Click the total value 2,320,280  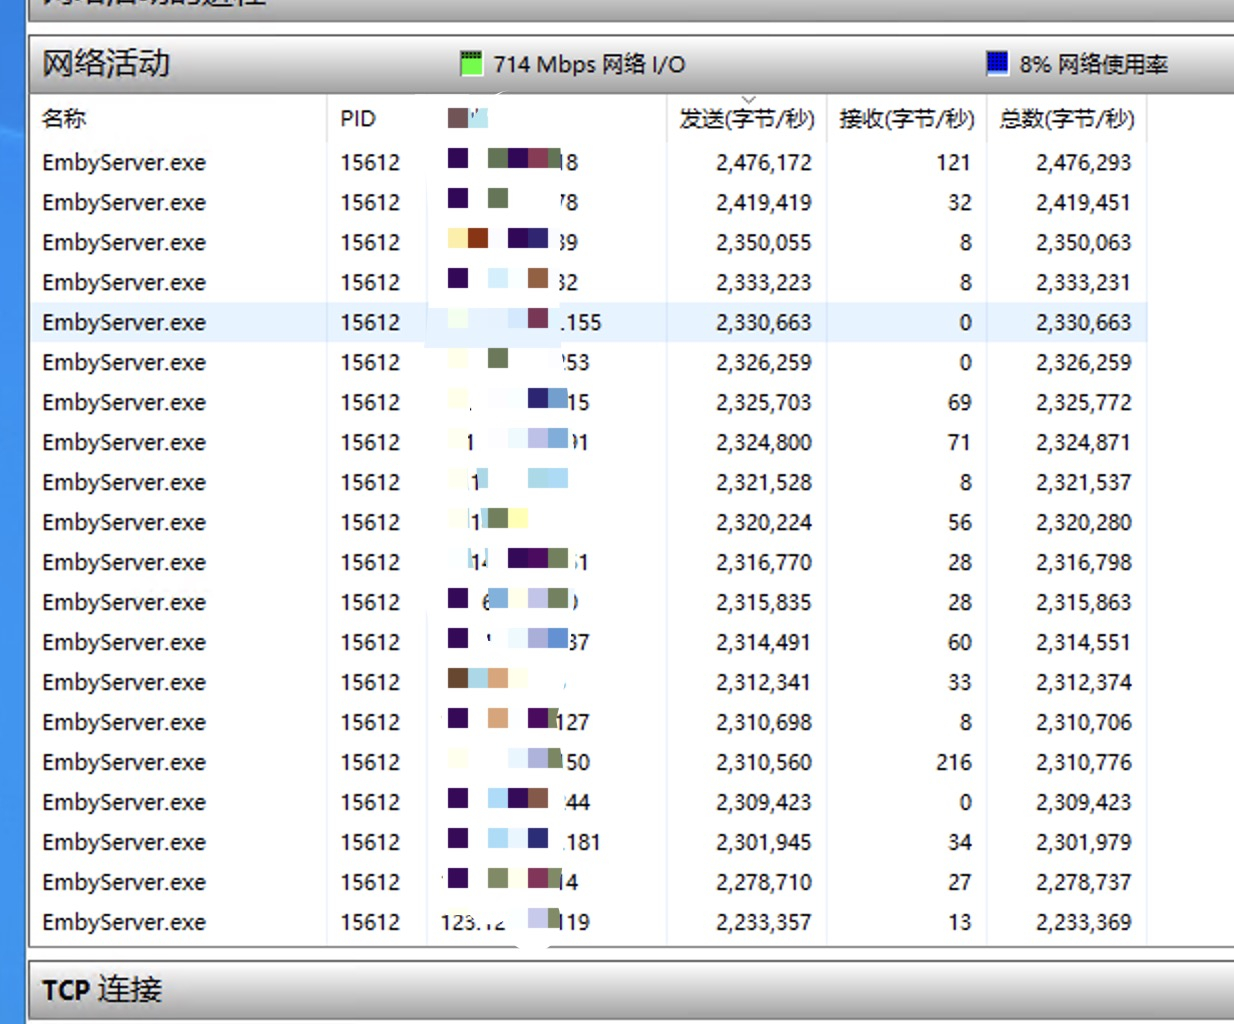point(1084,522)
